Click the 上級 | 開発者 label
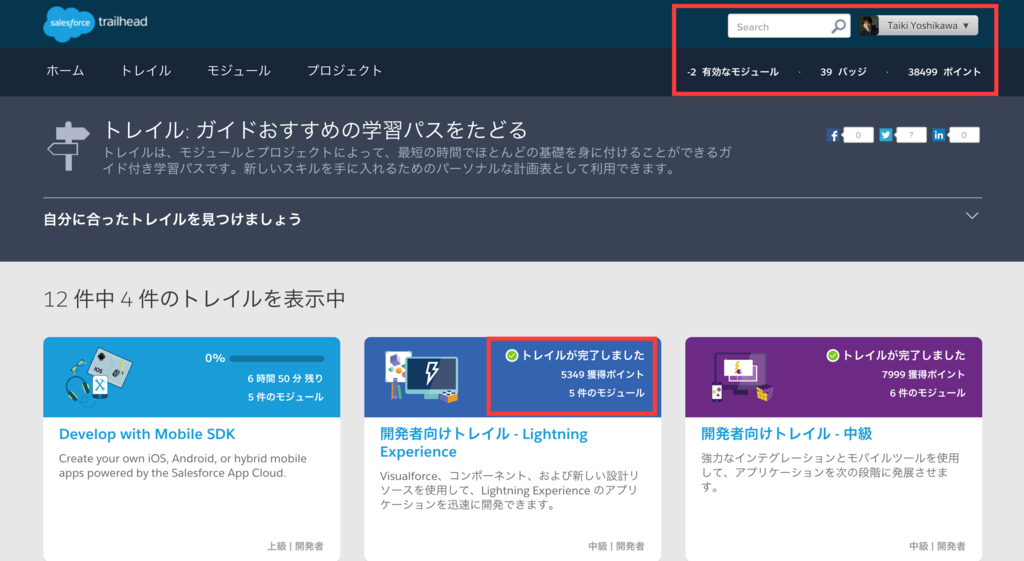 295,546
